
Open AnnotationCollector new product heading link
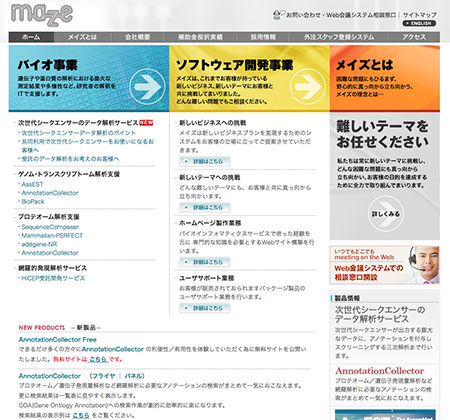point(50,376)
